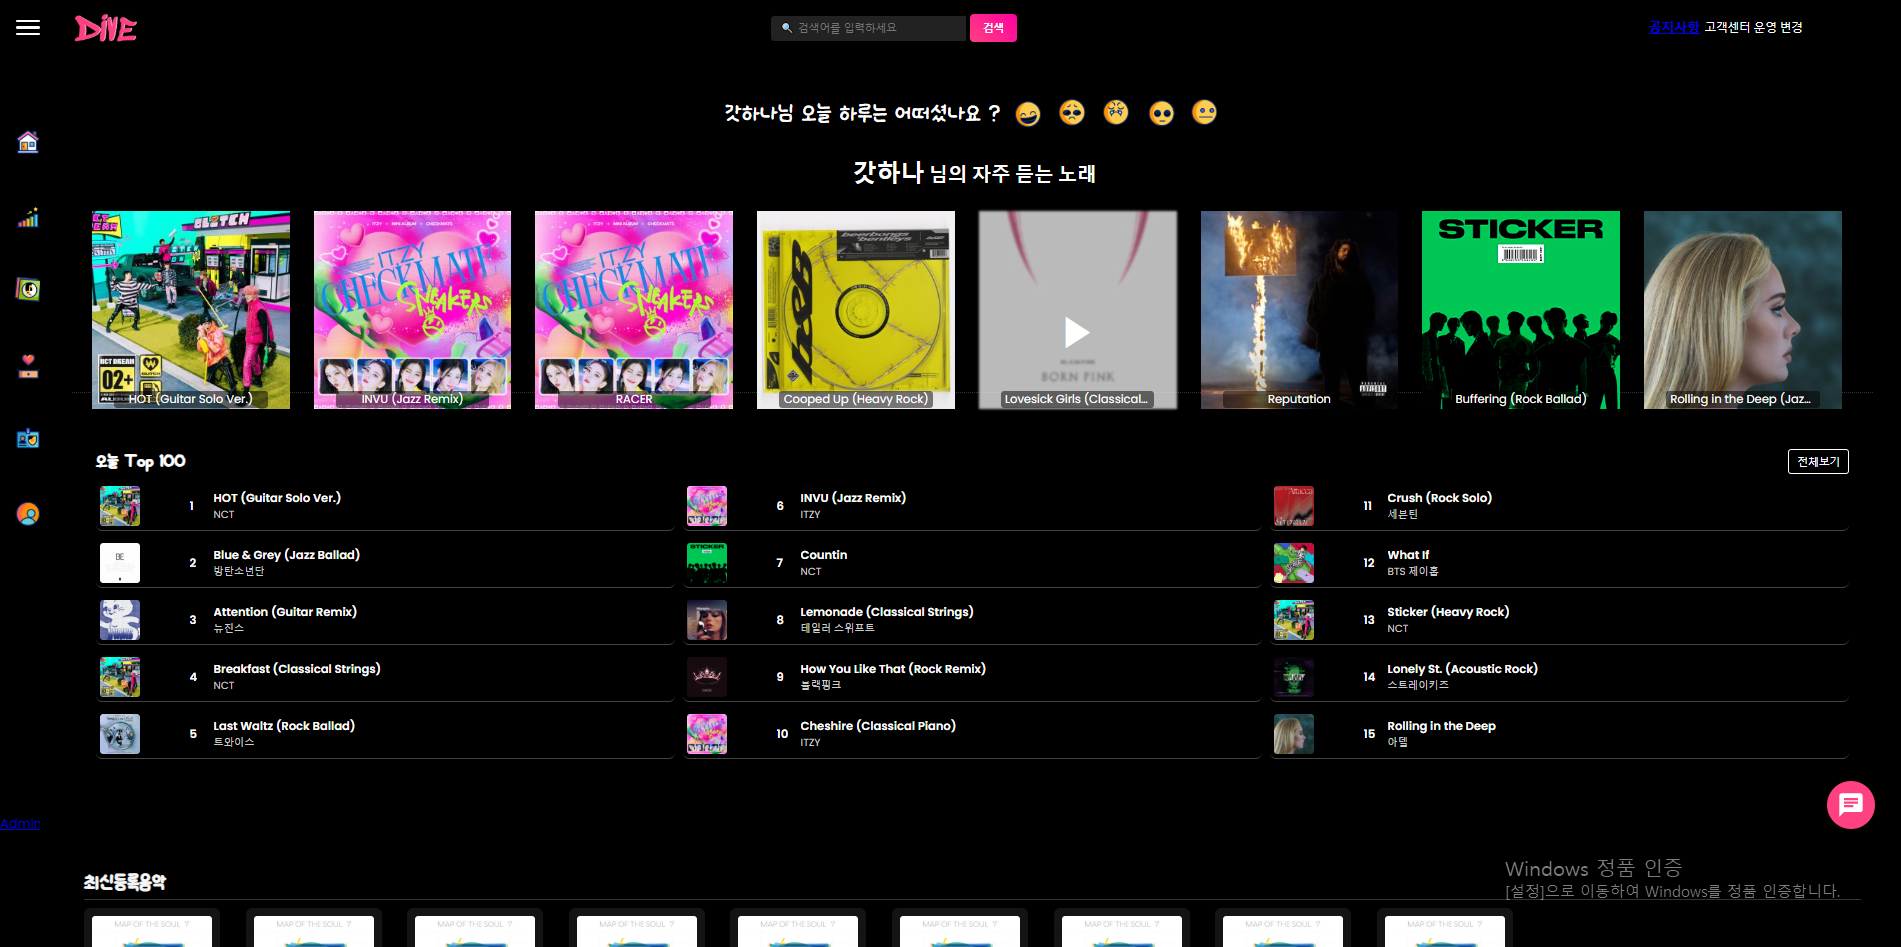Click rank 7 song Countin
Viewport: 1901px width, 947px height.
tap(824, 555)
